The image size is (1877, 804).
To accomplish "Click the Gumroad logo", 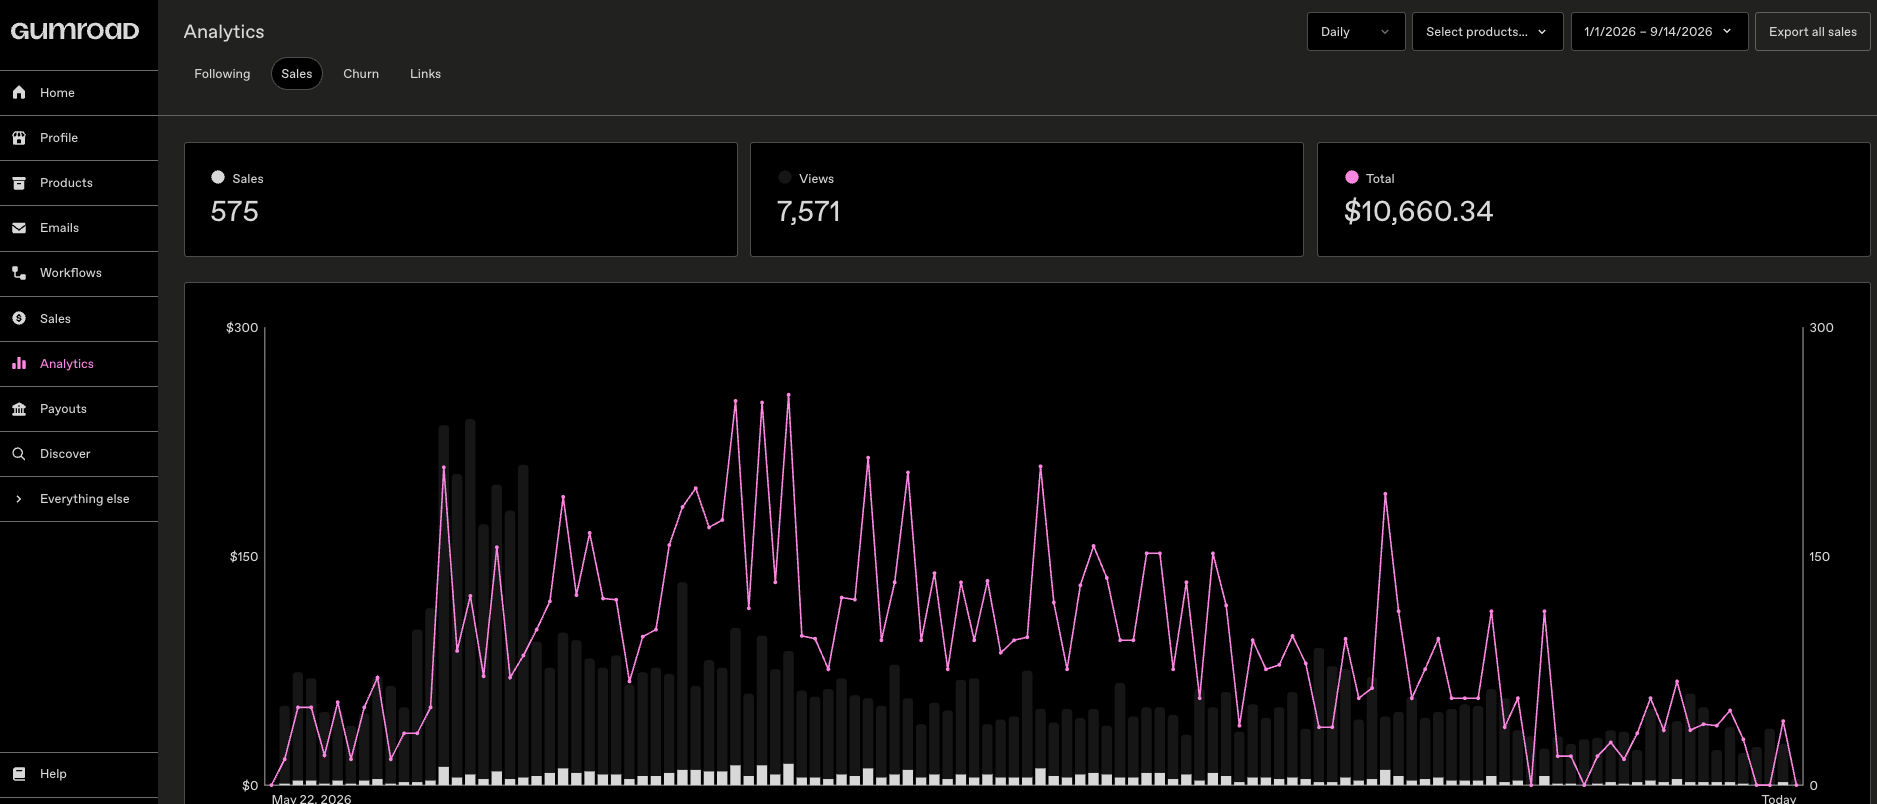I will coord(75,31).
